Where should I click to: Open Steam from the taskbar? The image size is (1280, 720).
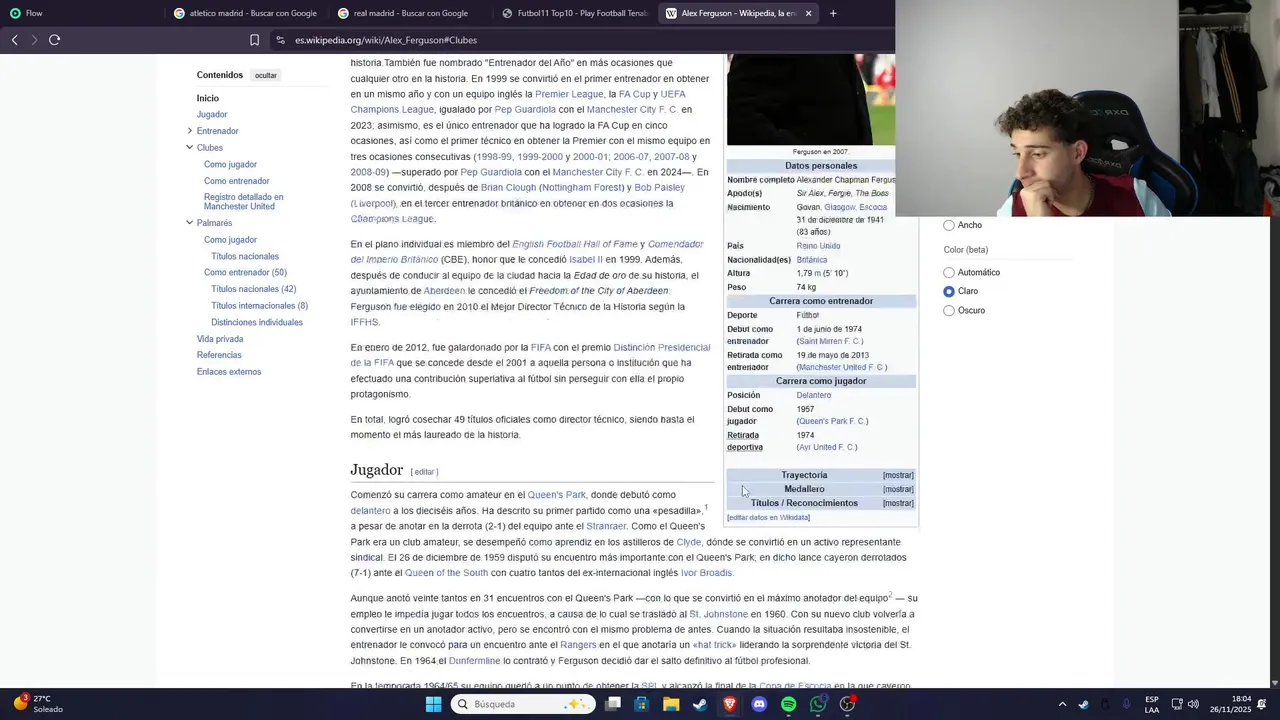(x=700, y=704)
